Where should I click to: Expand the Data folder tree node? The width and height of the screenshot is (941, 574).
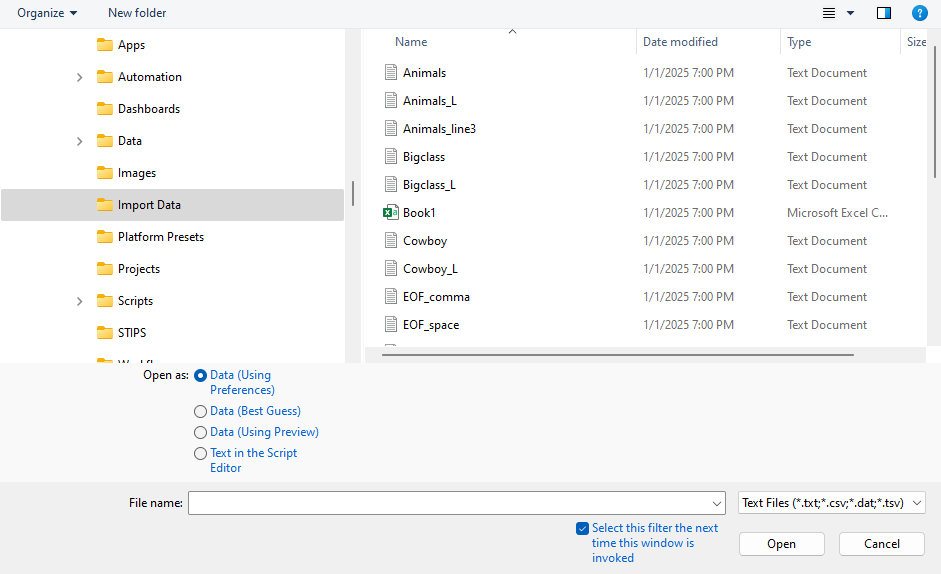tap(79, 141)
